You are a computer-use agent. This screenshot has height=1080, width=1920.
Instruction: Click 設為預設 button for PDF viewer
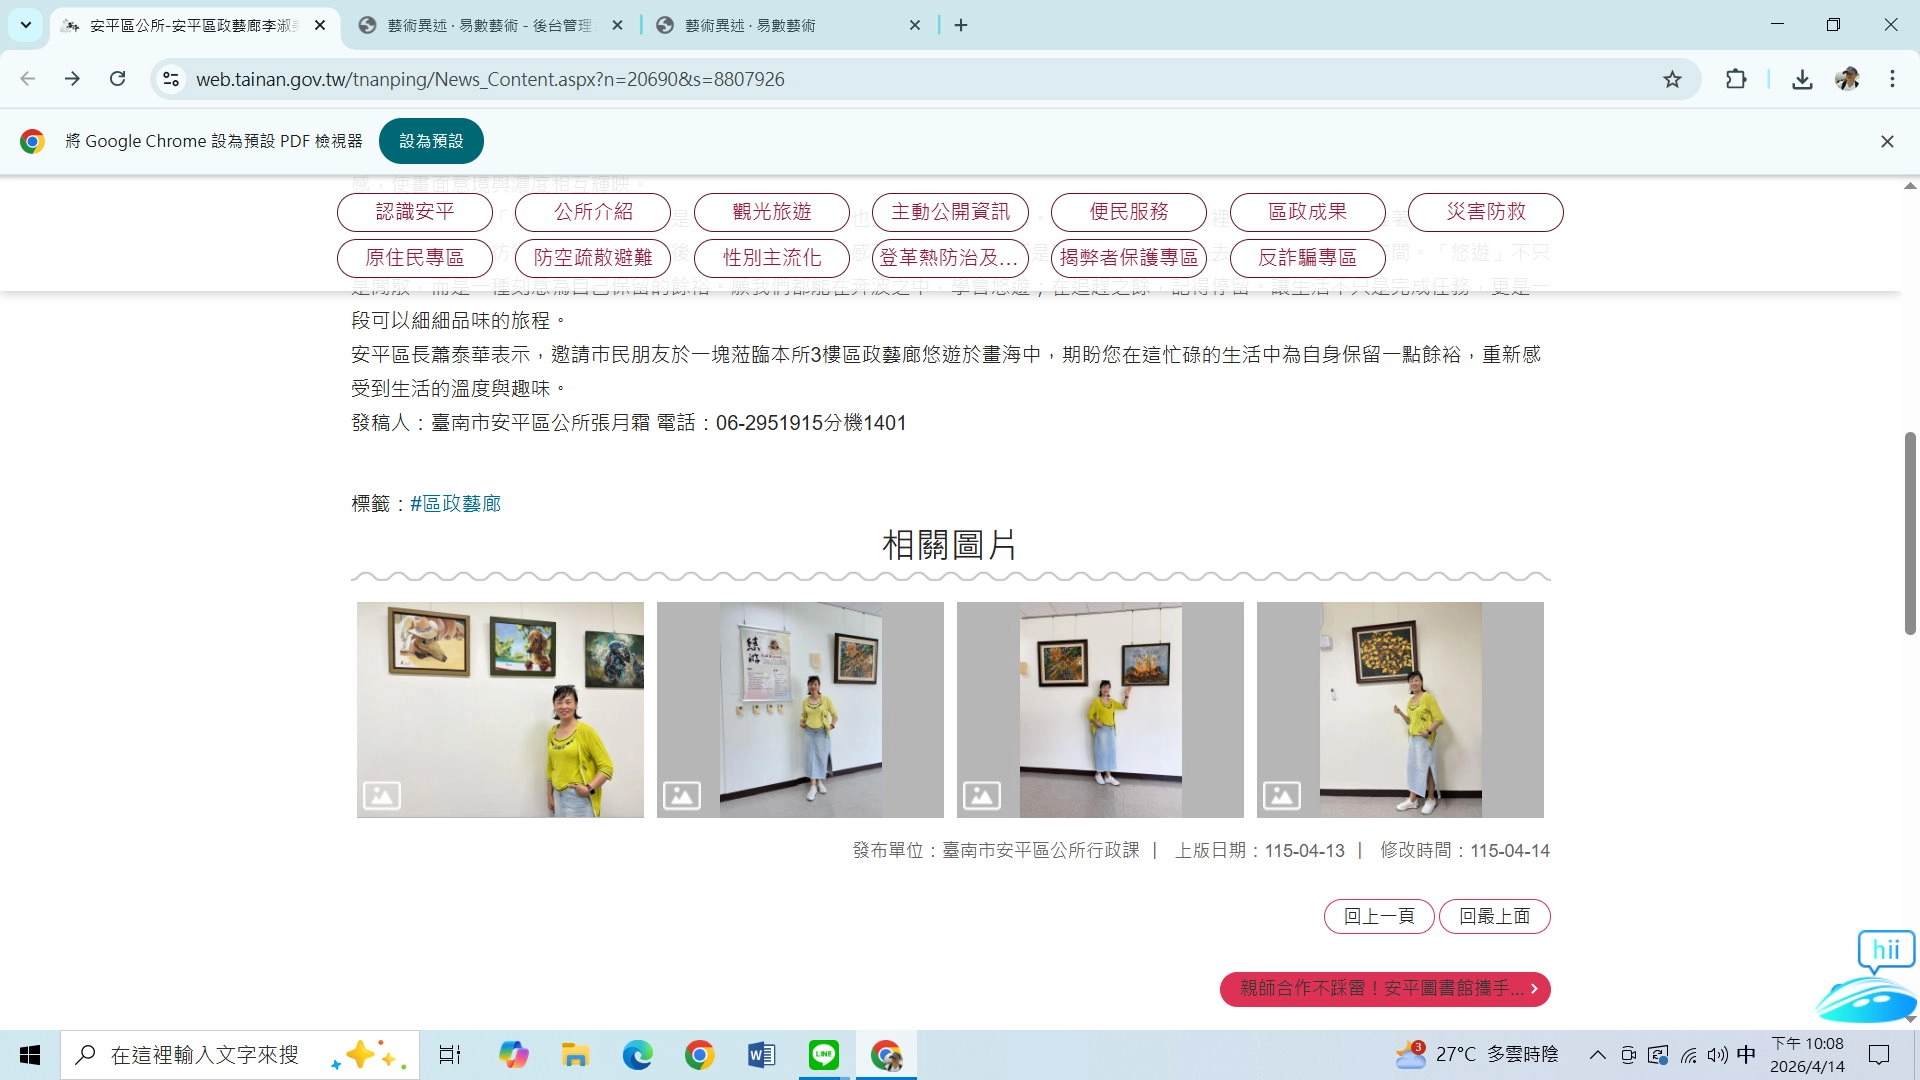click(431, 141)
